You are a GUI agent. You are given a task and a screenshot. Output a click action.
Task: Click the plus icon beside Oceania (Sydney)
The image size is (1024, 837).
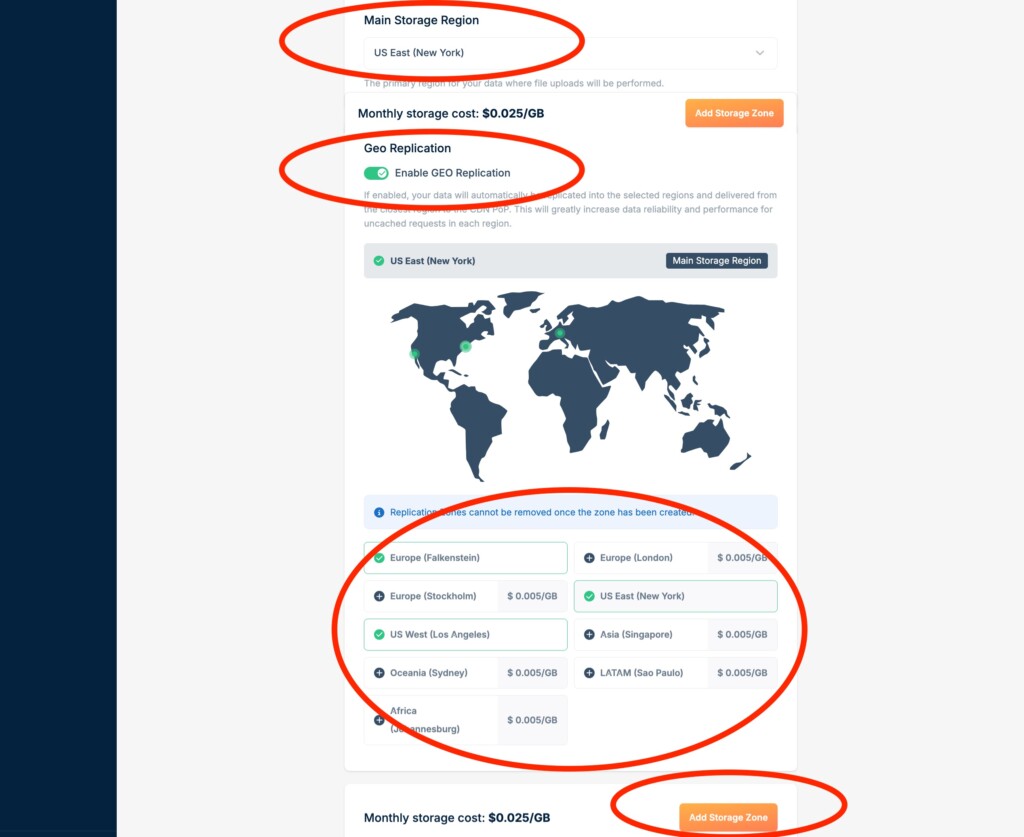tap(379, 673)
